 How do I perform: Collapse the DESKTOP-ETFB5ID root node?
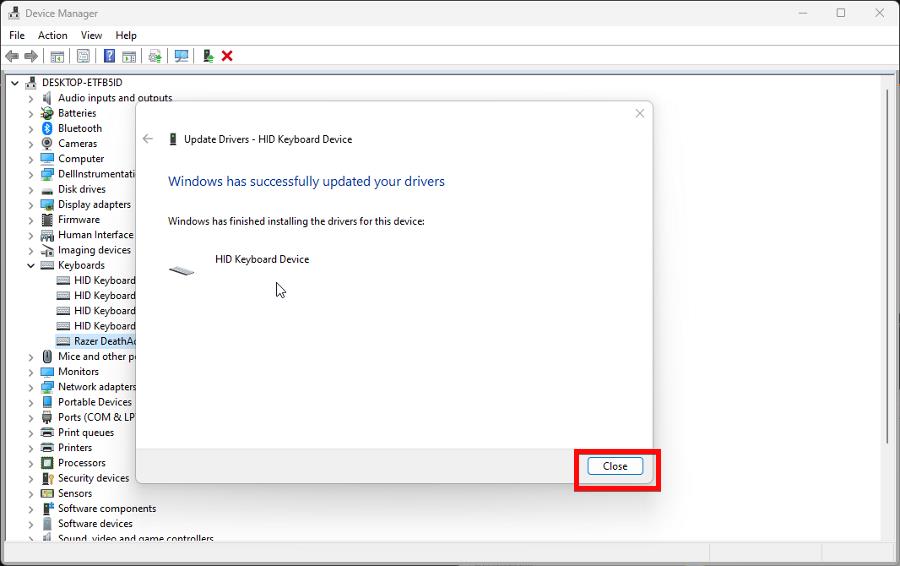(x=15, y=83)
